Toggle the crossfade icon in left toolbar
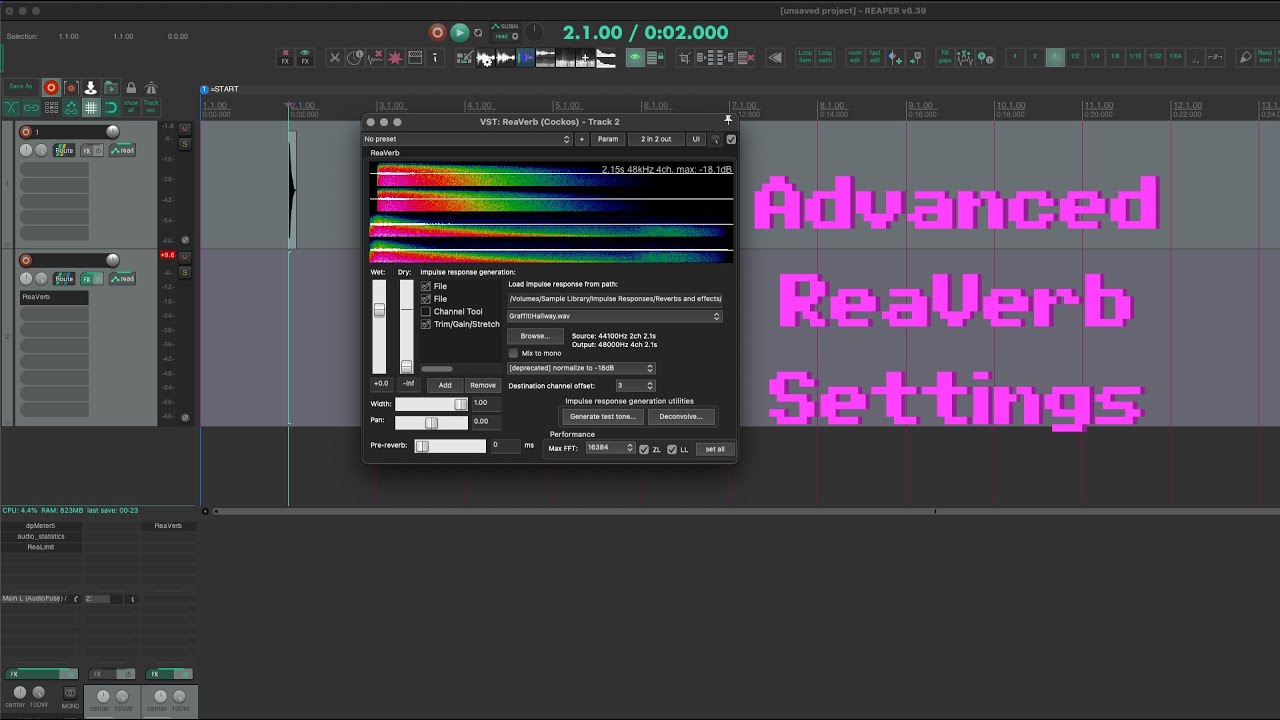This screenshot has width=1280, height=720. pyautogui.click(x=11, y=107)
